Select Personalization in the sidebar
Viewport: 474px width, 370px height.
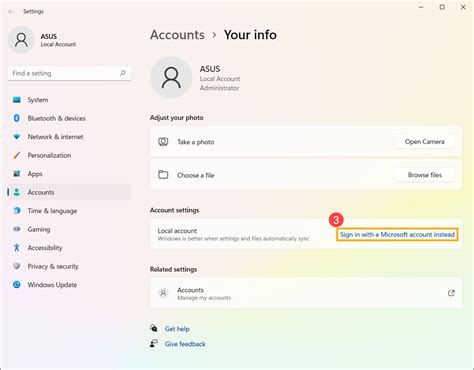click(69, 155)
